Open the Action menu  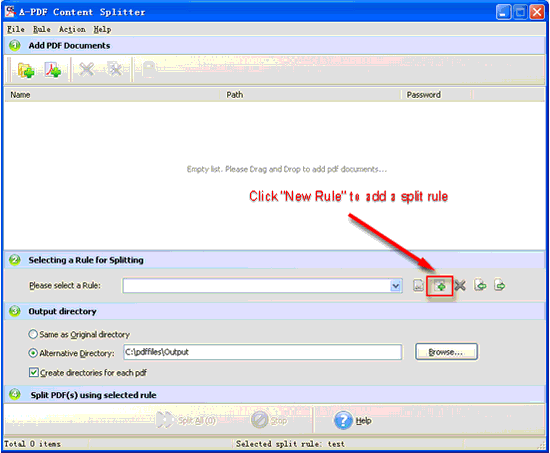point(72,29)
